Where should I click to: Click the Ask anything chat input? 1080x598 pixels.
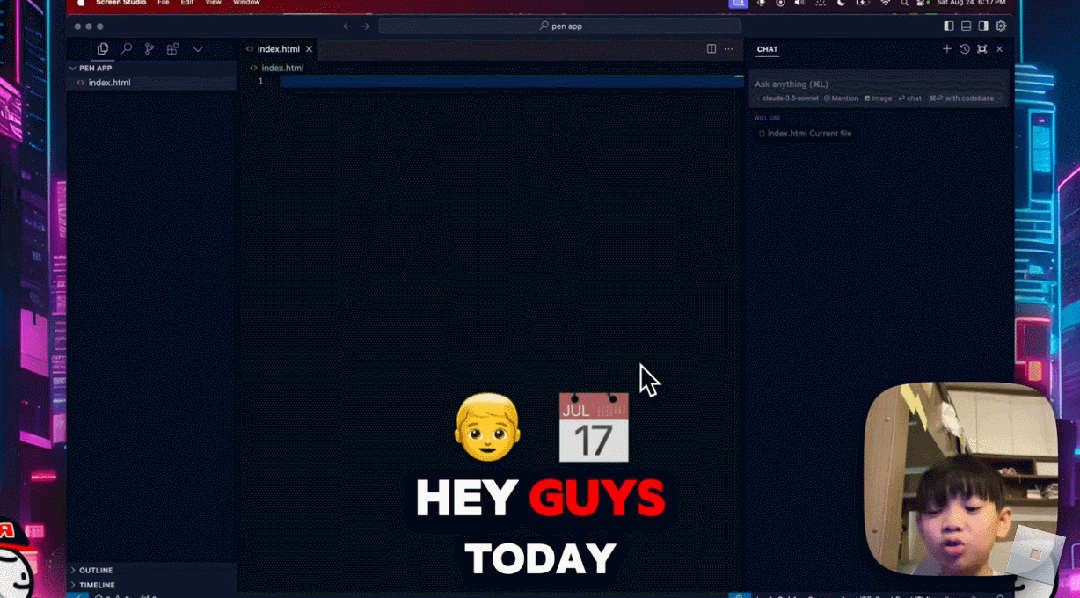tap(860, 84)
